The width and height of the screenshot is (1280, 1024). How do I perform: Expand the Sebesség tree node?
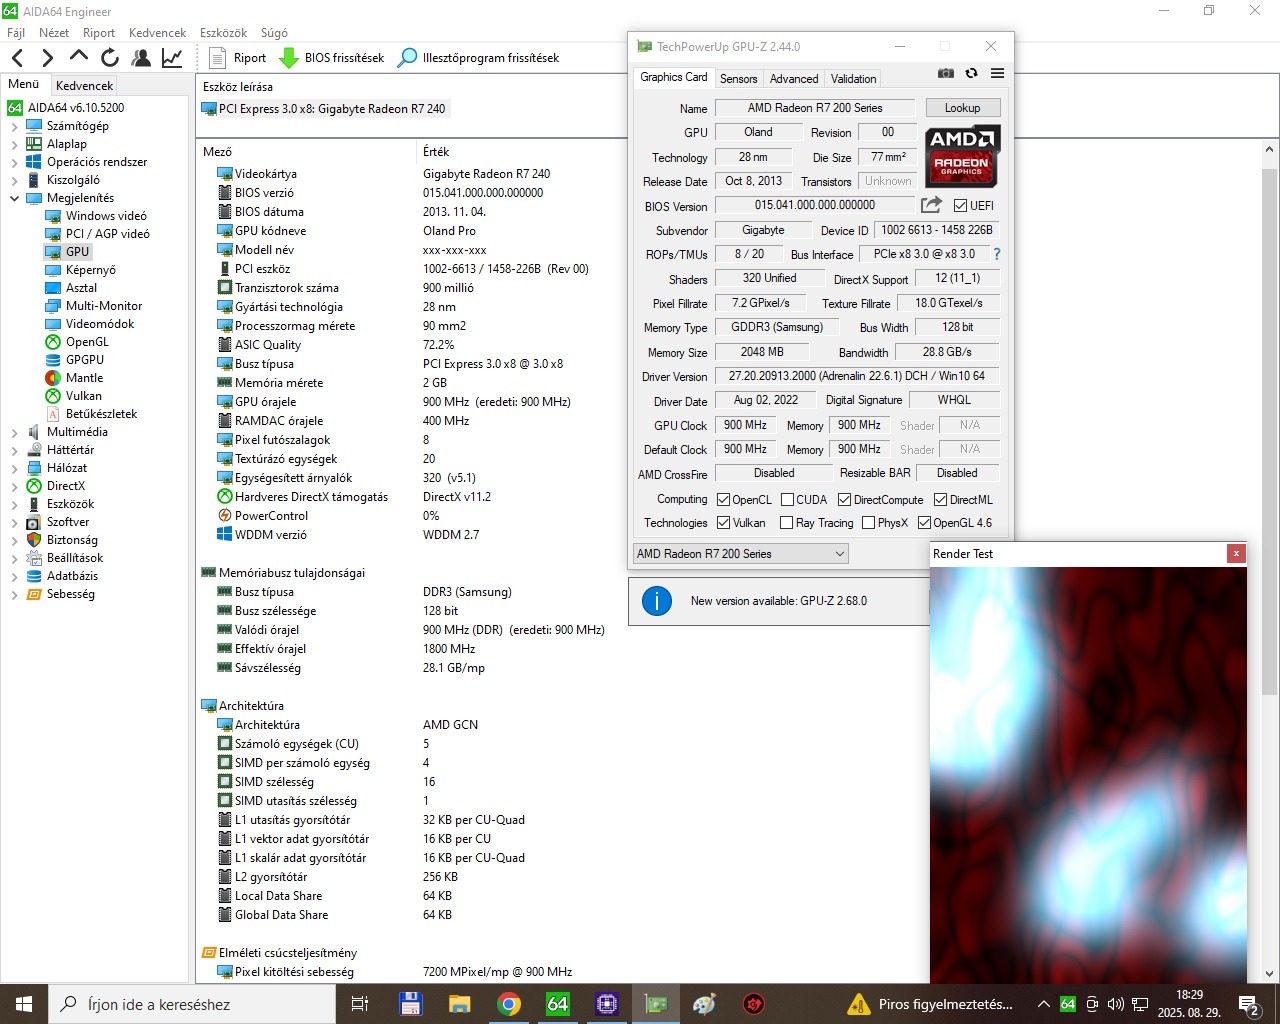point(14,594)
